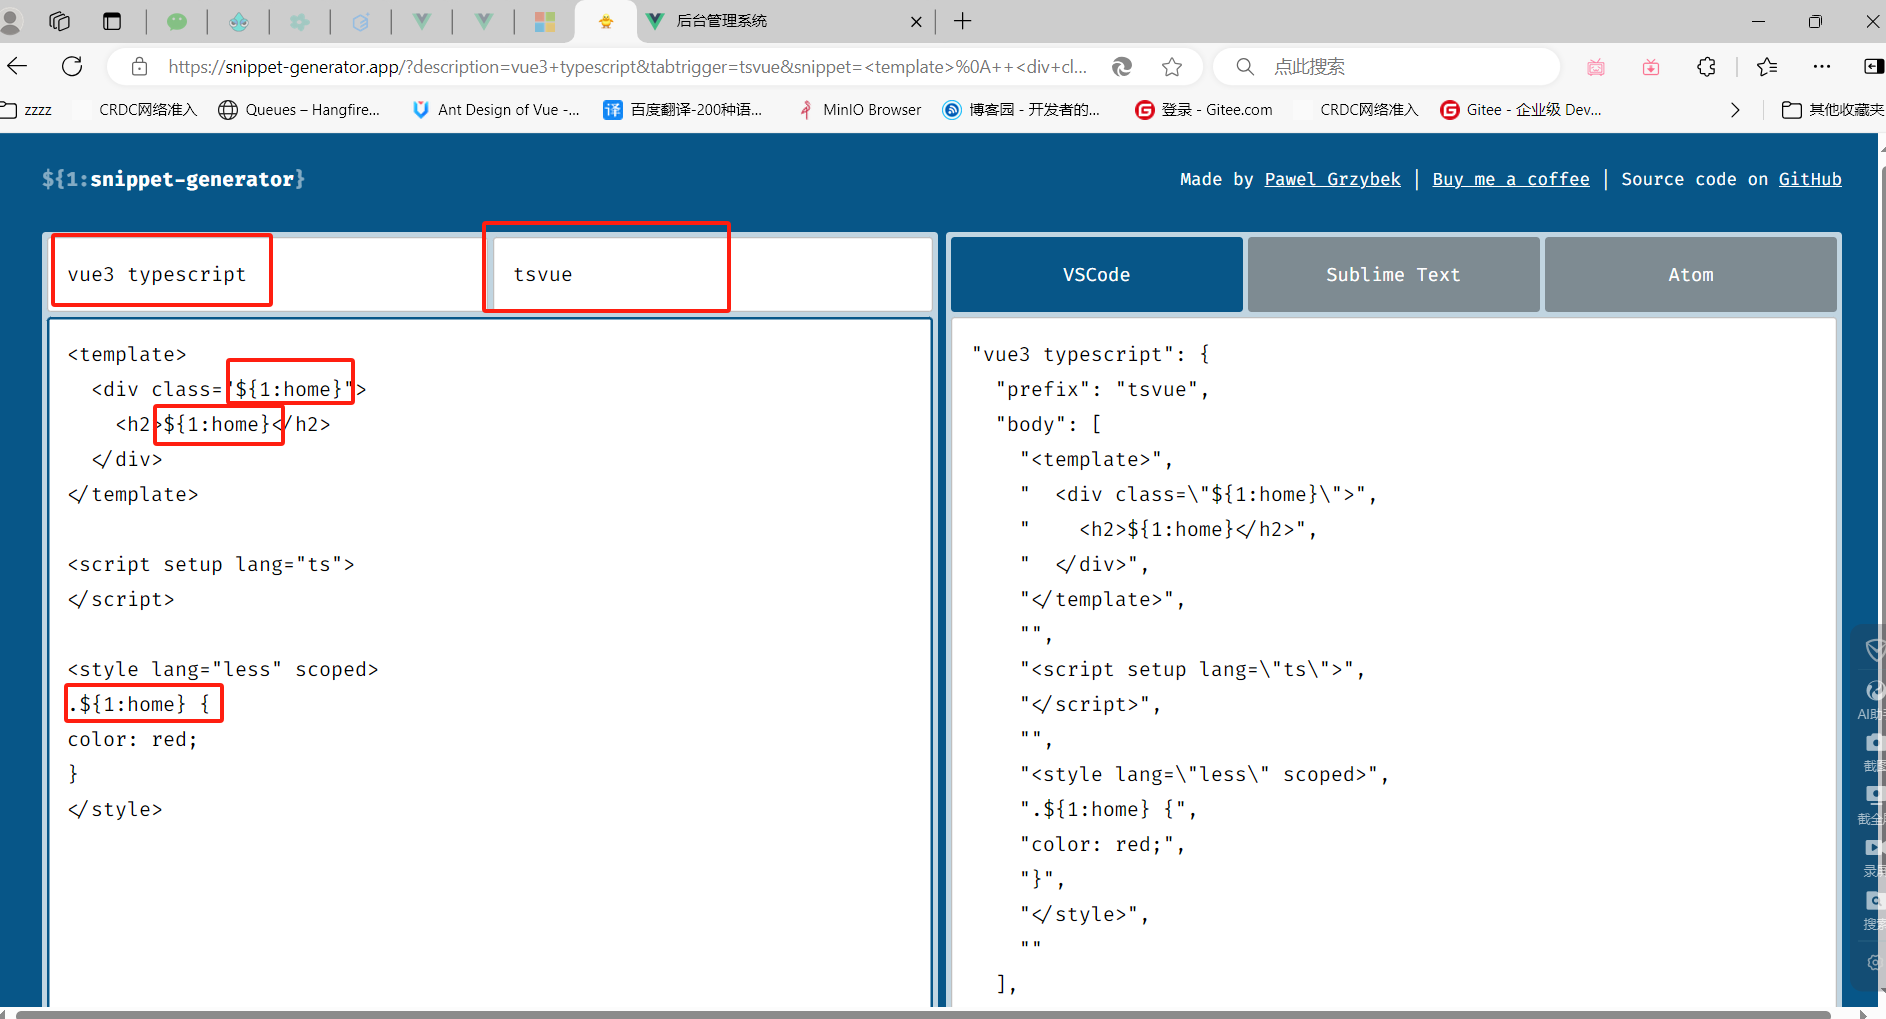Open the browser Settings and more menu

point(1822,67)
